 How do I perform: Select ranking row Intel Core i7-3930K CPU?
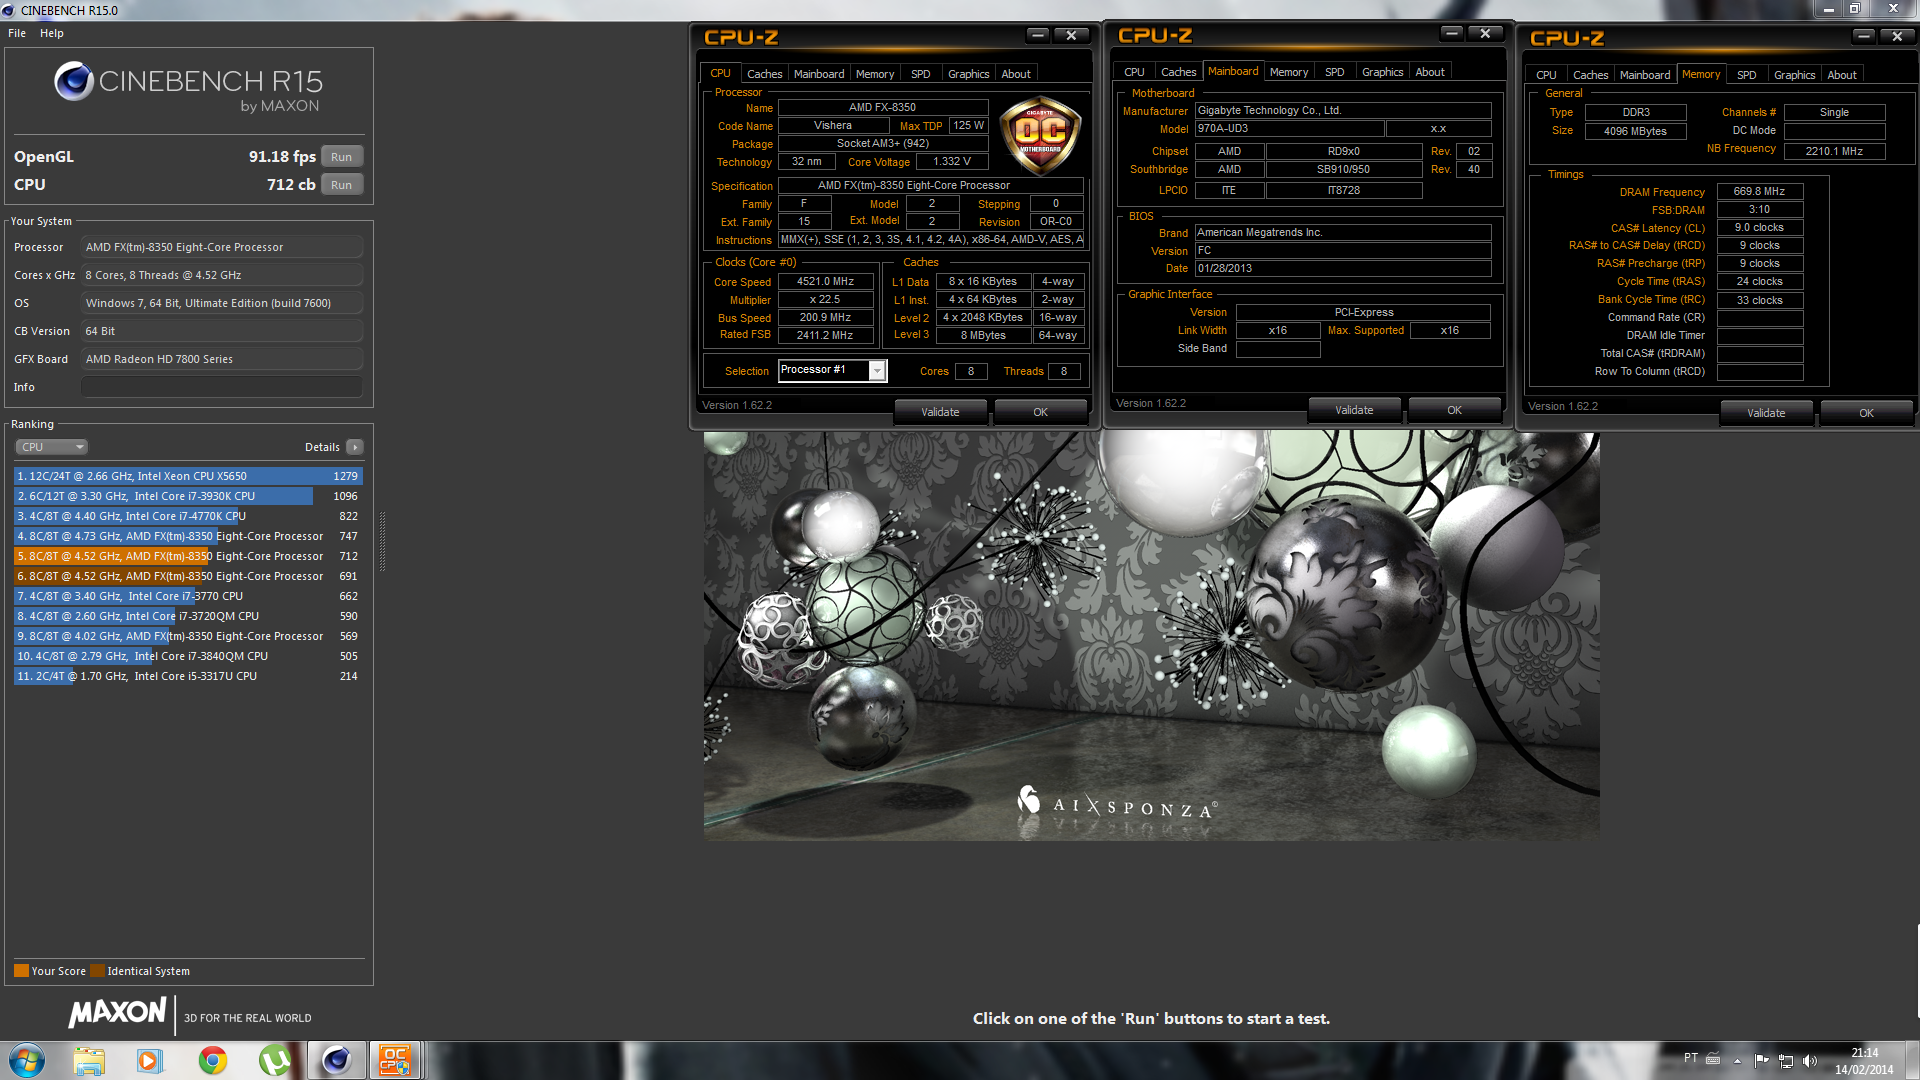click(x=188, y=496)
